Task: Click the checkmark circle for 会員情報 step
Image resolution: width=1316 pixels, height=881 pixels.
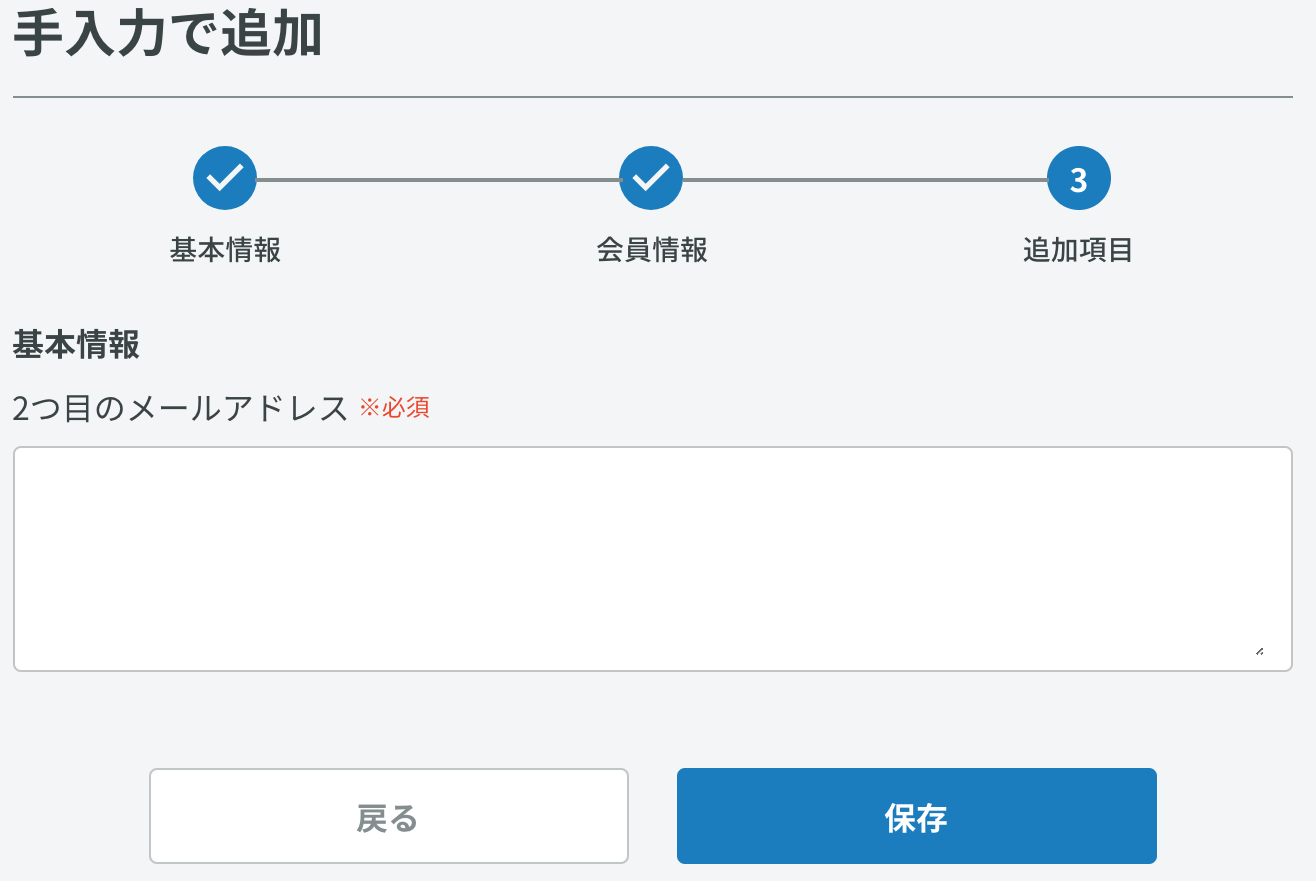Action: point(651,178)
